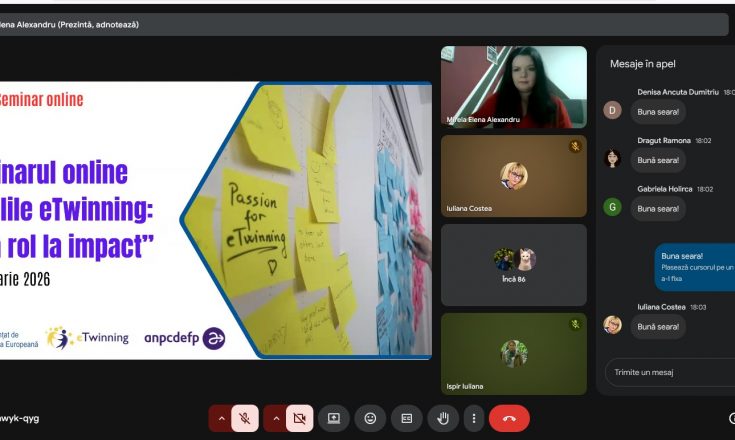Open the Încă 86 participants tile

point(514,265)
